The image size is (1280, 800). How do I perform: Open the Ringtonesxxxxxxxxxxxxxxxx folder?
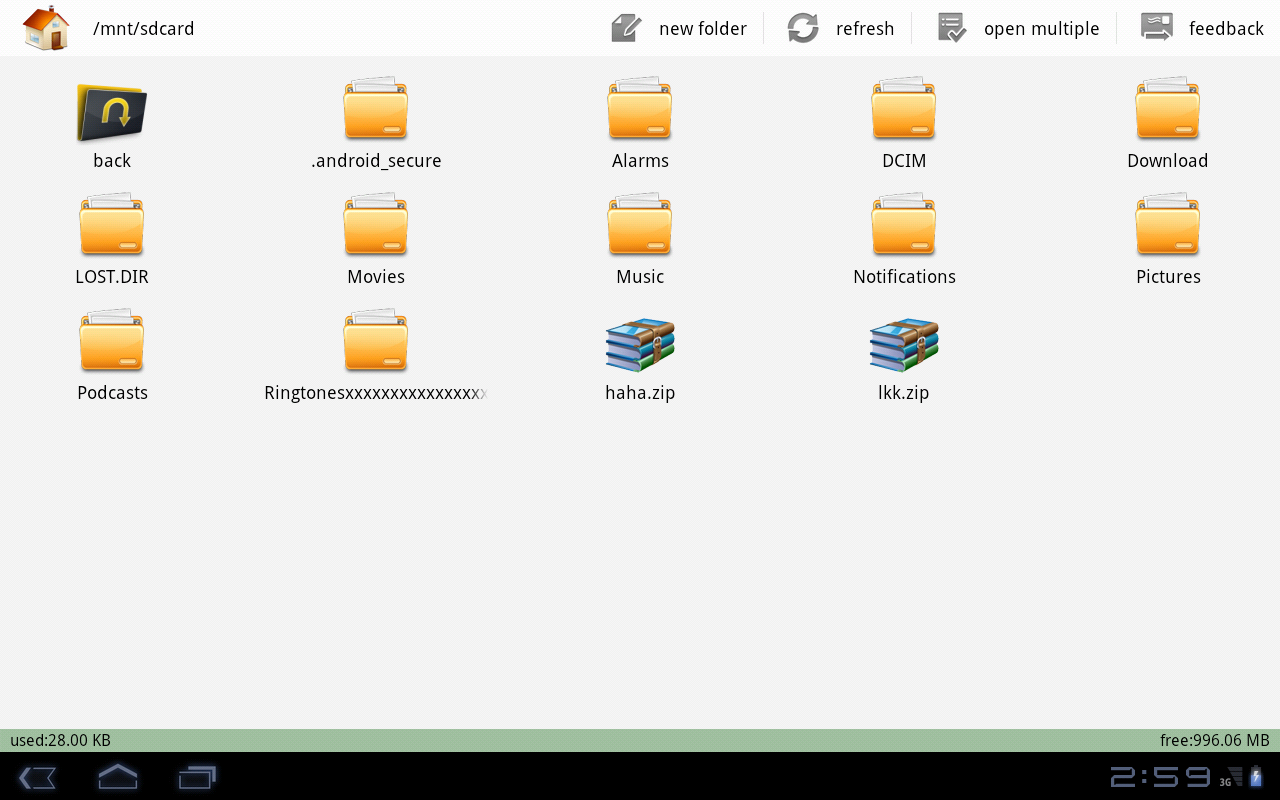tap(376, 340)
